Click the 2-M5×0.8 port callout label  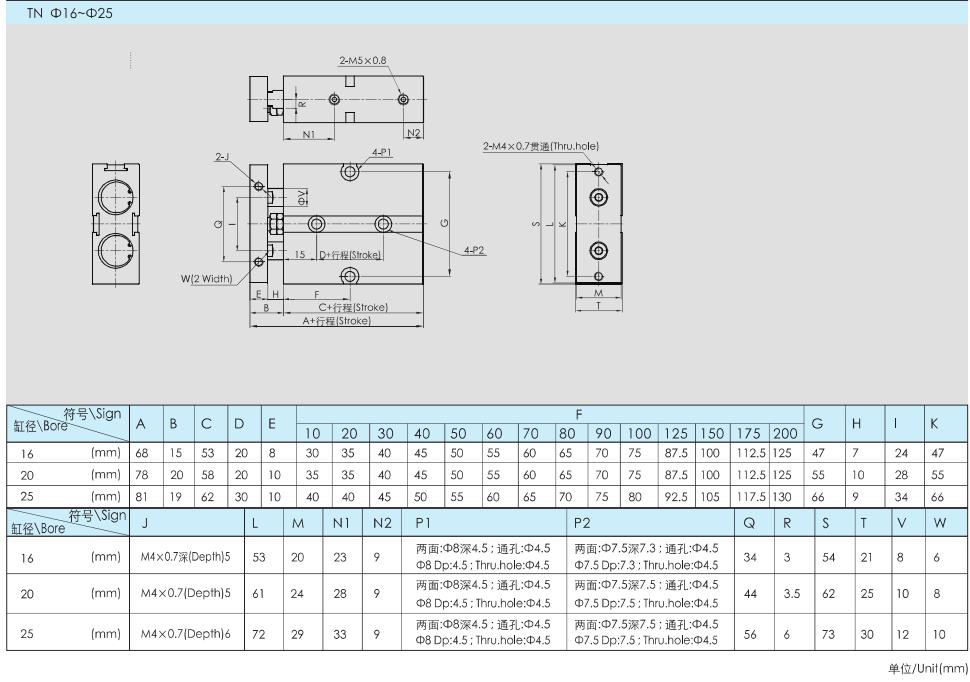pyautogui.click(x=363, y=61)
